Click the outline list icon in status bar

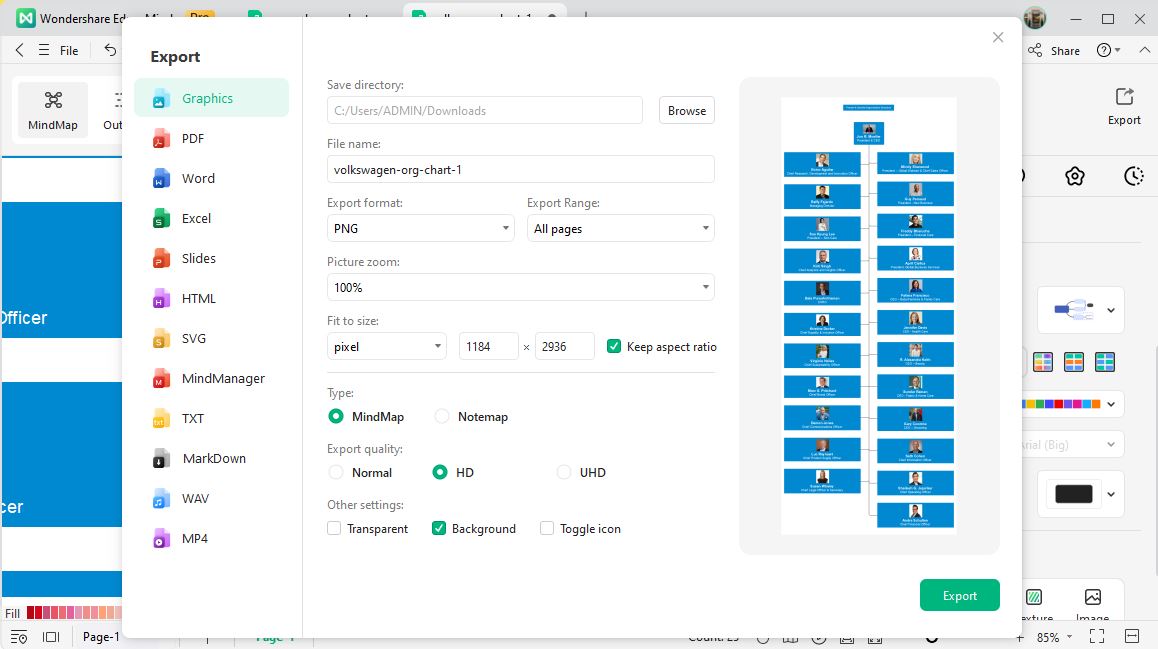pyautogui.click(x=19, y=636)
